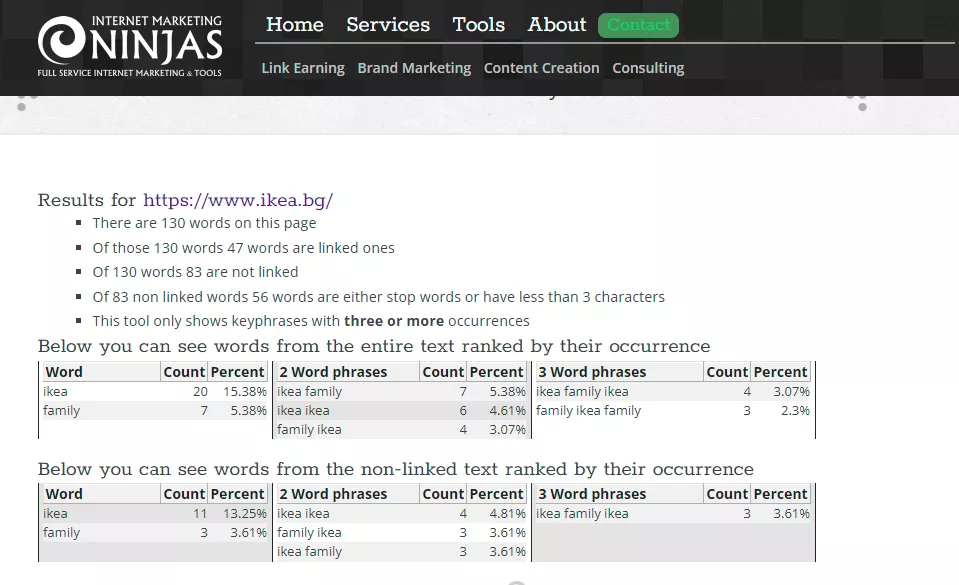Click the green Contact button
The width and height of the screenshot is (959, 585).
[x=639, y=25]
